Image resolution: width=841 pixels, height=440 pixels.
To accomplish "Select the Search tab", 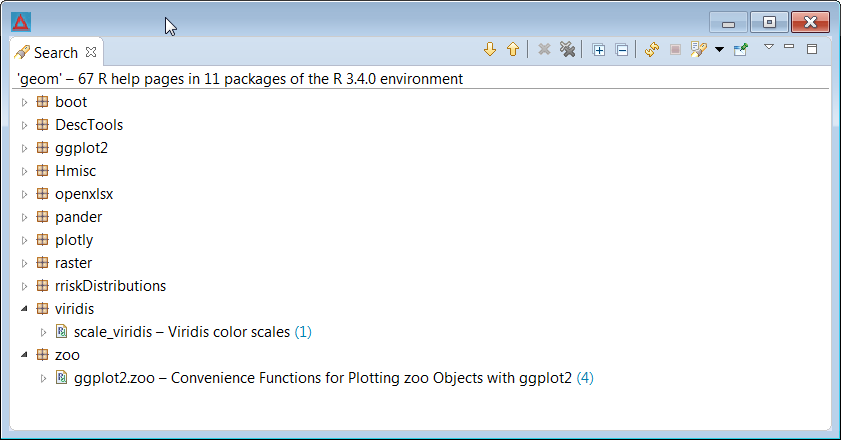I will [56, 53].
